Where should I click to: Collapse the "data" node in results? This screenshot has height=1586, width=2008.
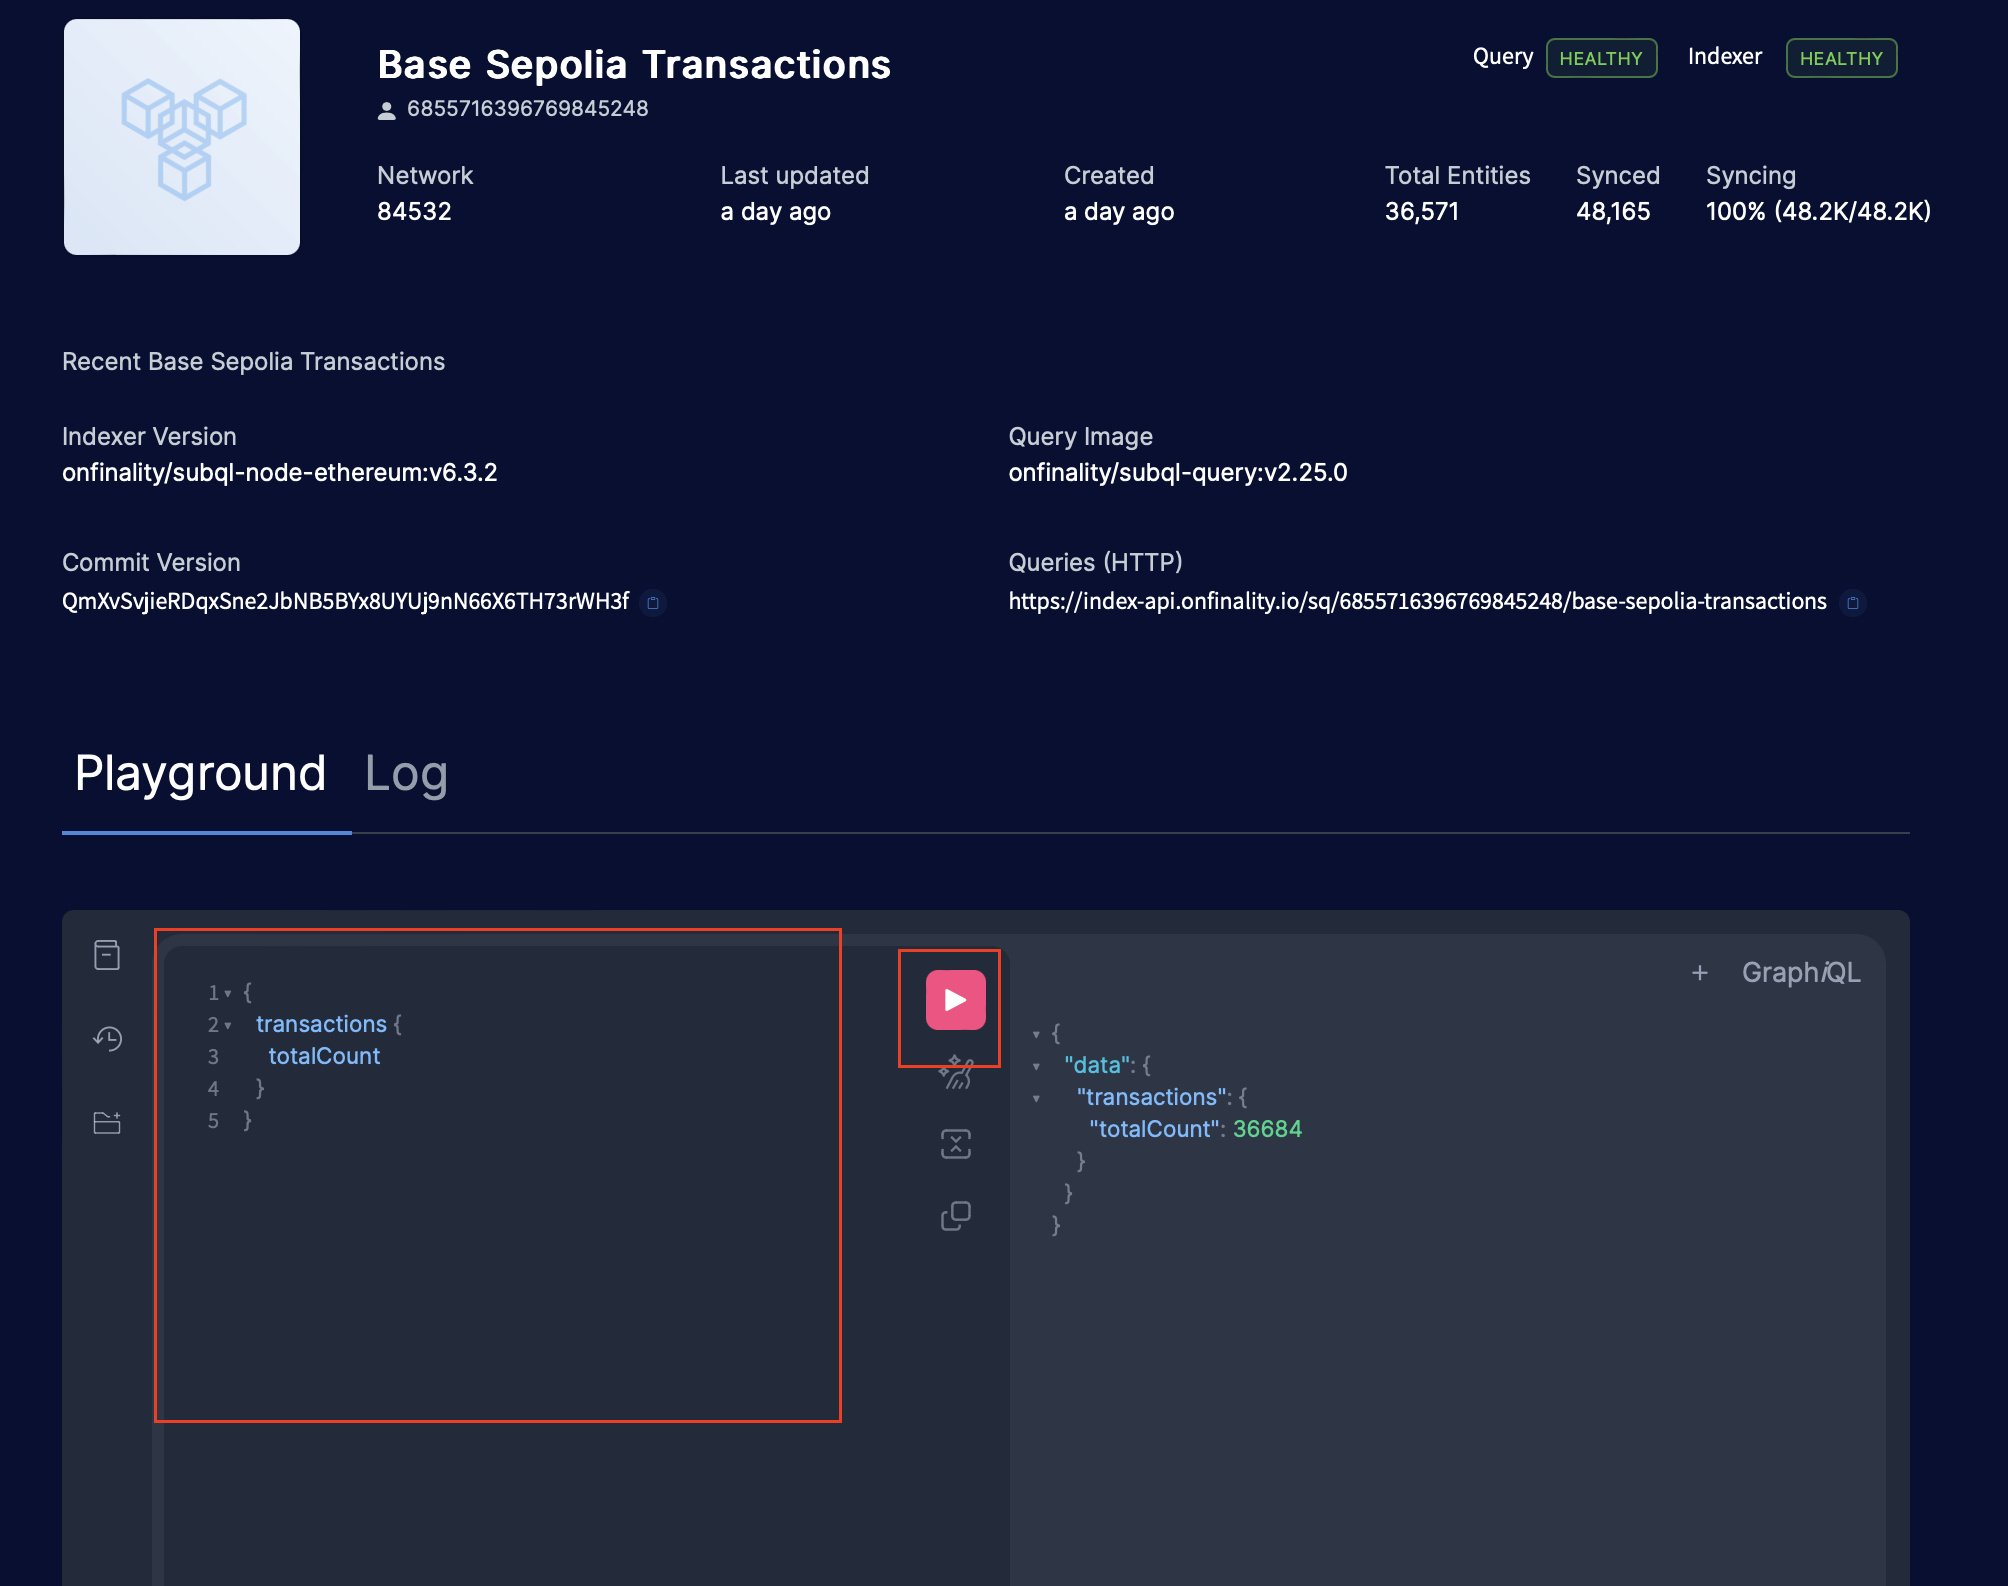click(x=1037, y=1067)
